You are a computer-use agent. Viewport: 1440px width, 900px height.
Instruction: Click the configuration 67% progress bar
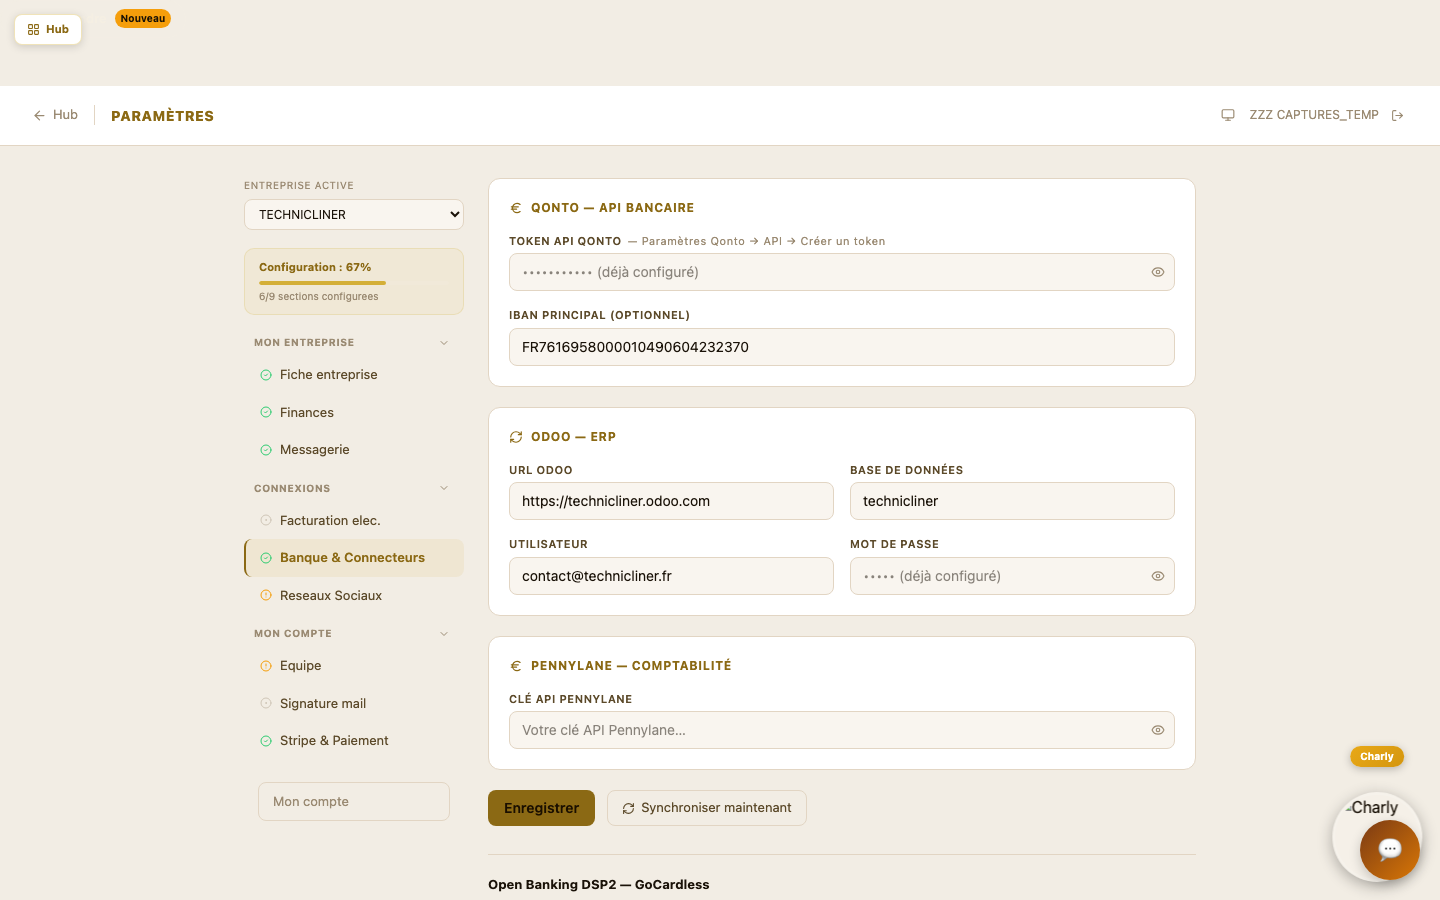[354, 283]
